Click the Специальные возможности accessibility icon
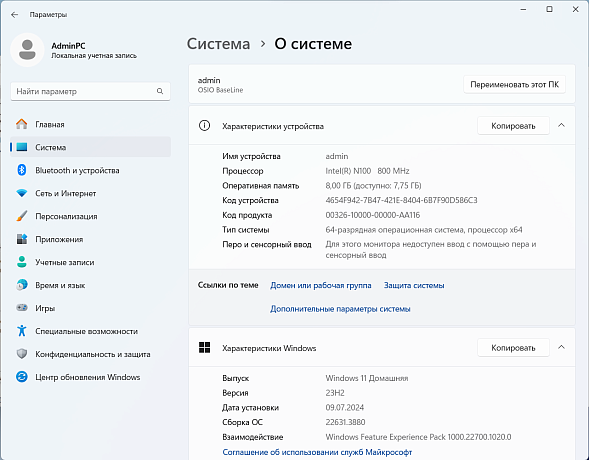Viewport: 589px width, 460px height. [x=22, y=331]
